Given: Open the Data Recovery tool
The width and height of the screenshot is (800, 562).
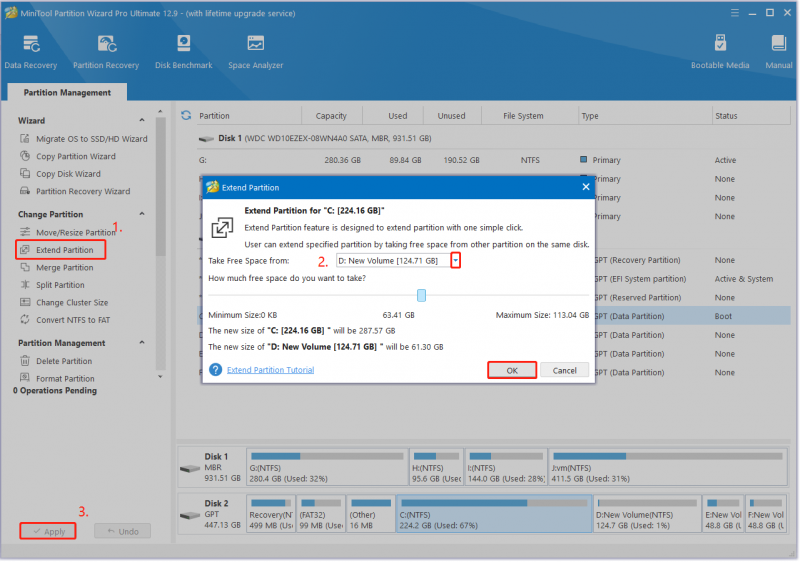Looking at the screenshot, I should pyautogui.click(x=31, y=52).
